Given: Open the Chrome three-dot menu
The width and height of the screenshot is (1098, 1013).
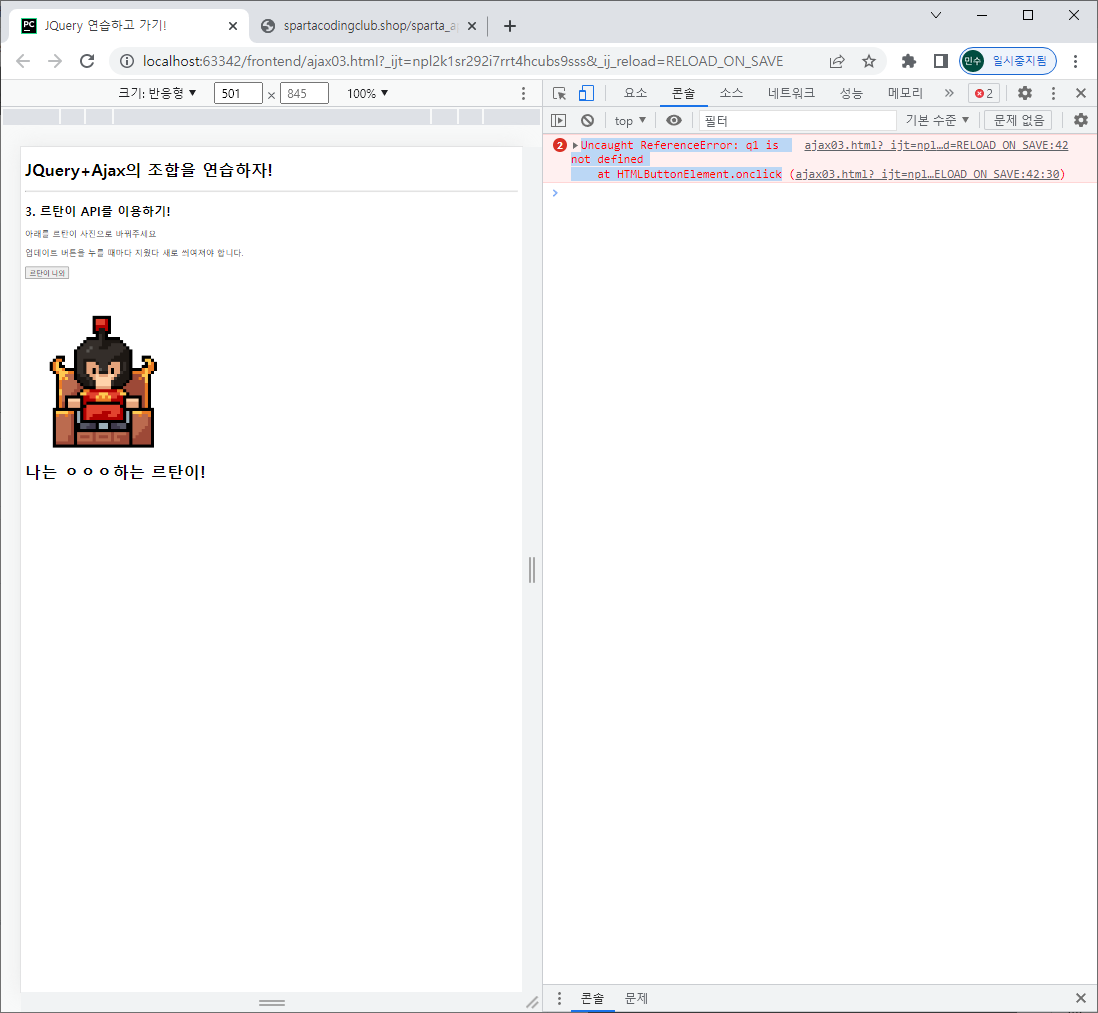Looking at the screenshot, I should tap(1076, 62).
